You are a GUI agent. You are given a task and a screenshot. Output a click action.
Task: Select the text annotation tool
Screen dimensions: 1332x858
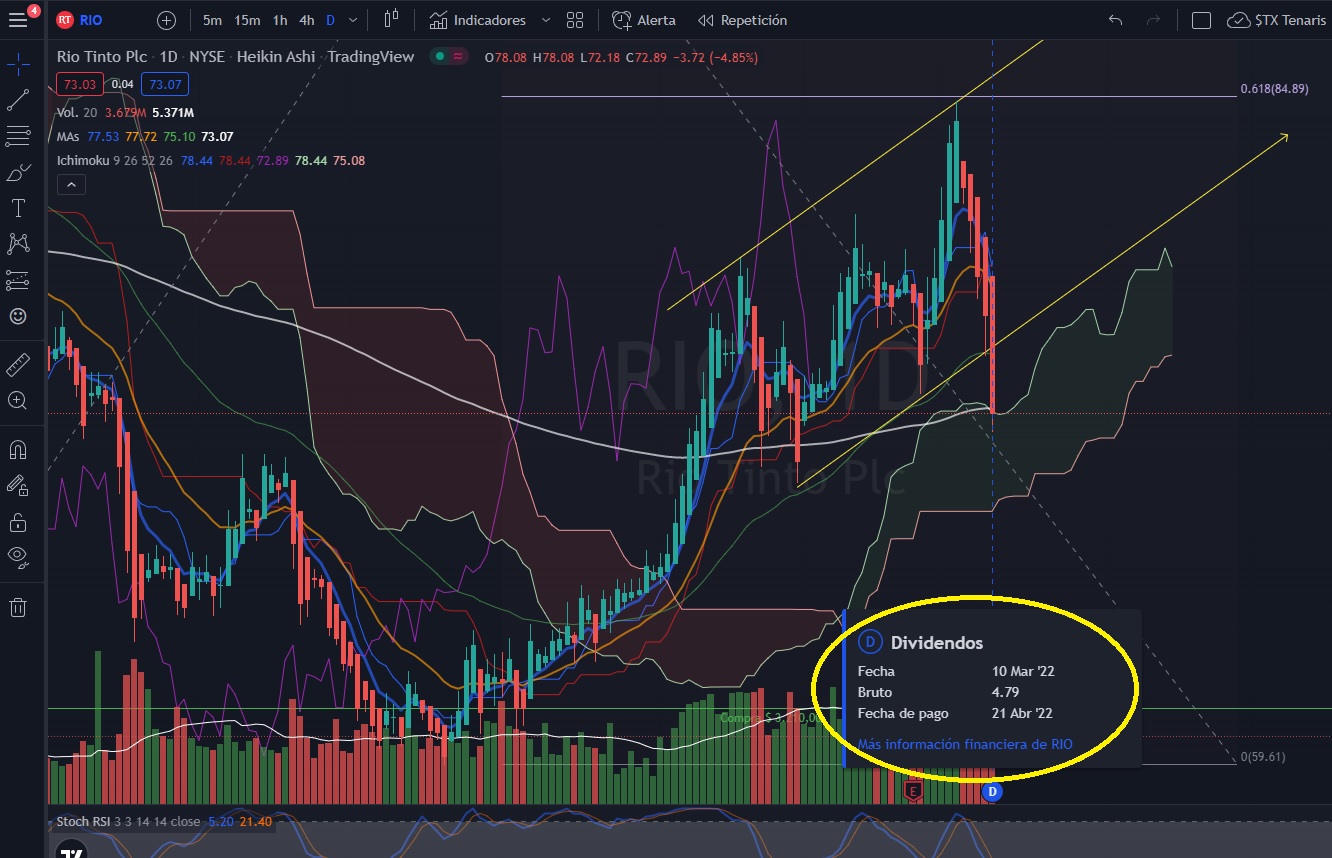(18, 208)
